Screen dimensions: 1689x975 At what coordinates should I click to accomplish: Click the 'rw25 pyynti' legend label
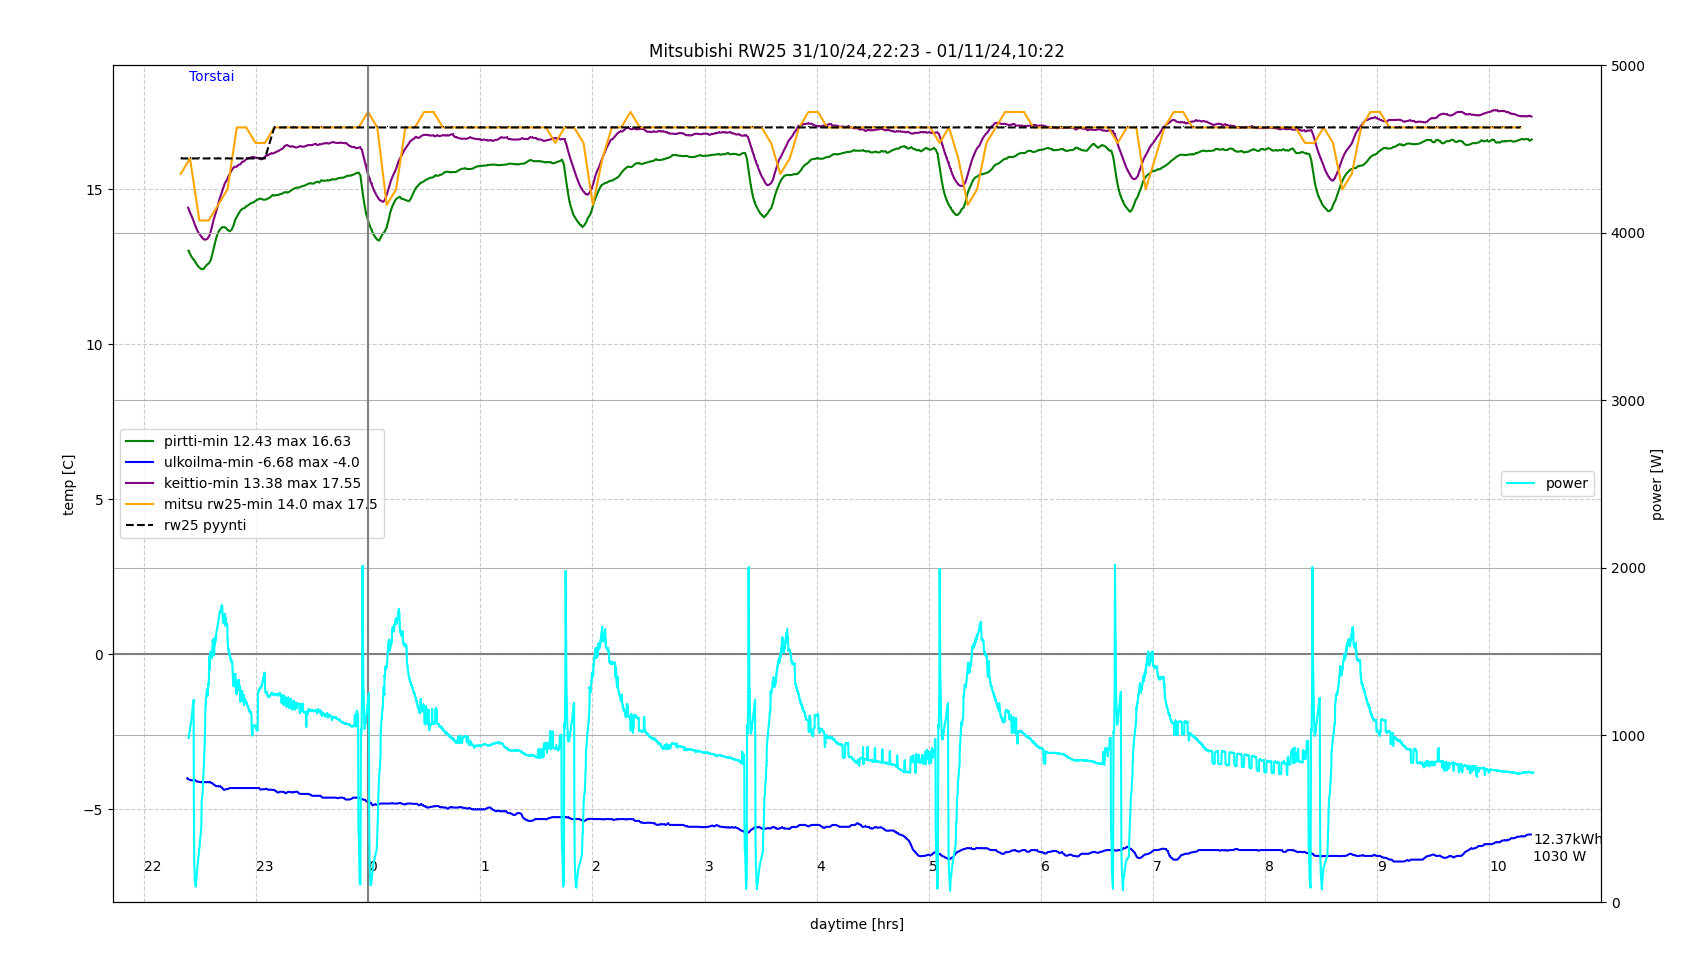(x=205, y=526)
